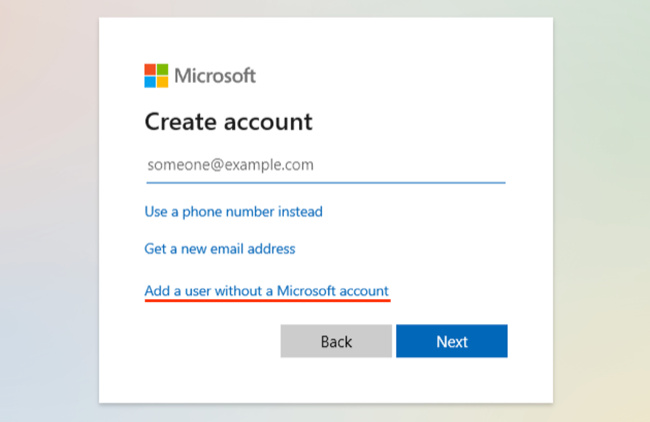The width and height of the screenshot is (650, 422).
Task: Focus the someone@example.com email field
Action: 325,165
